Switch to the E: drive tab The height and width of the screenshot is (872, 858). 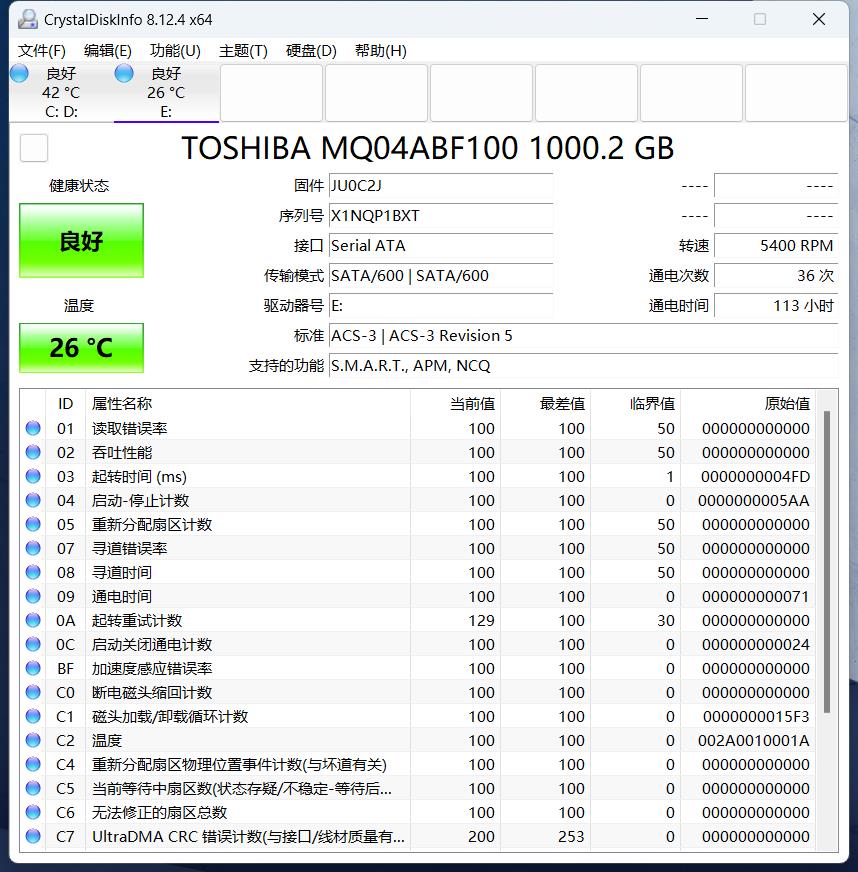[x=166, y=90]
